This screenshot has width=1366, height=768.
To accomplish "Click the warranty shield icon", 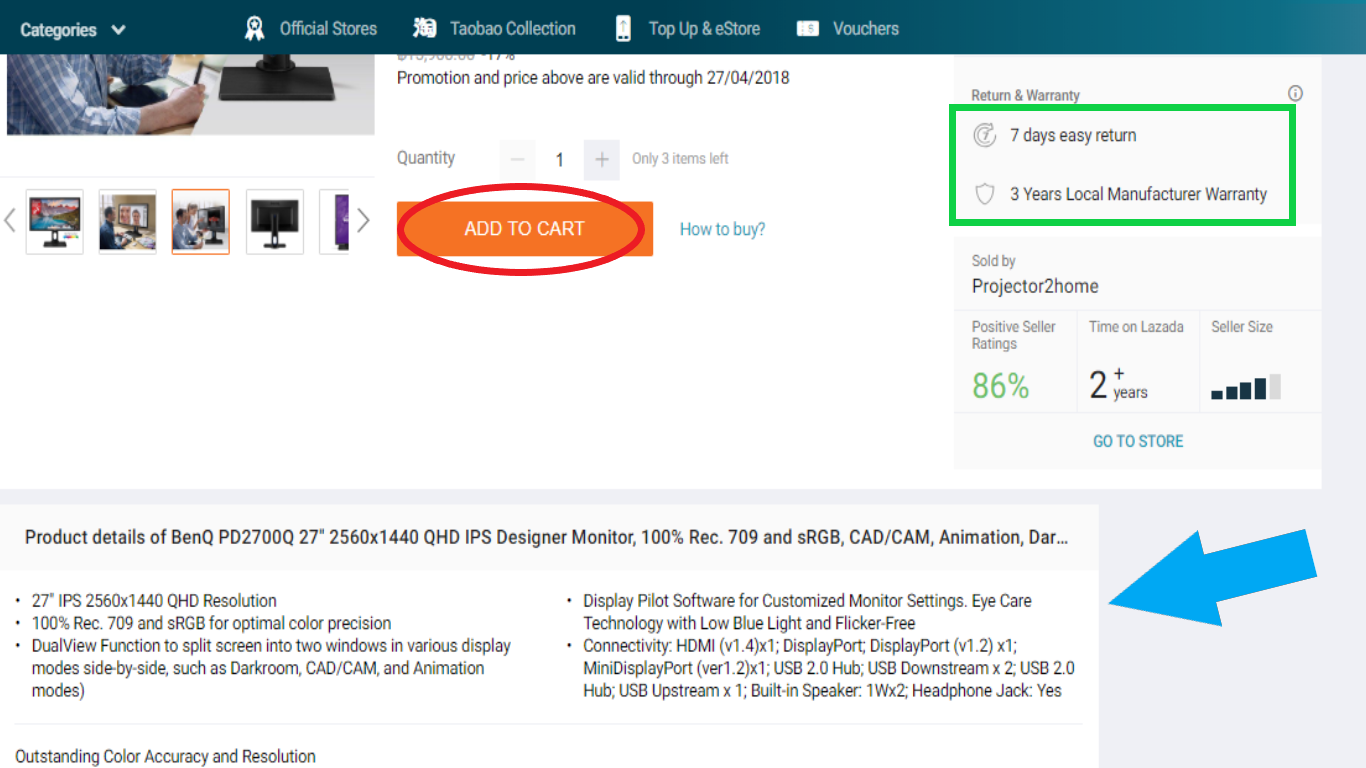I will [x=985, y=194].
